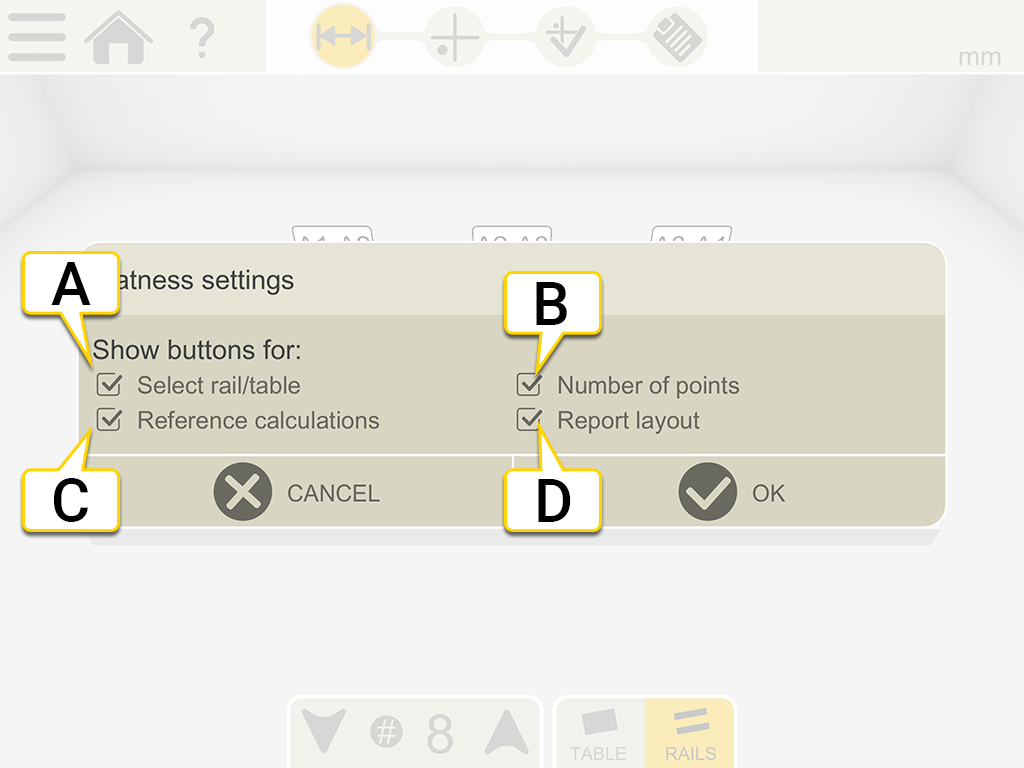Click the mm units label

(979, 57)
